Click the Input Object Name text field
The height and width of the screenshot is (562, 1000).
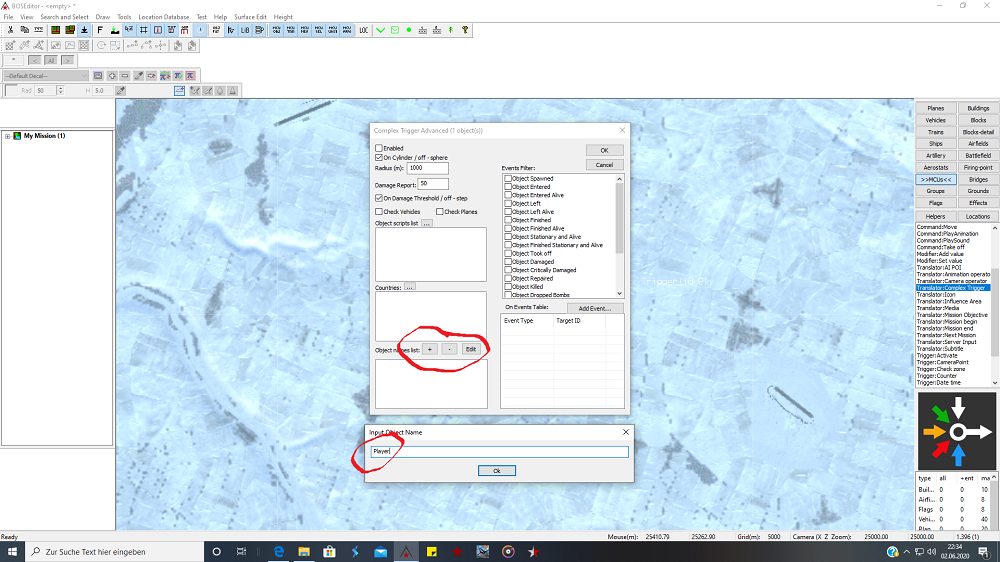pos(500,452)
